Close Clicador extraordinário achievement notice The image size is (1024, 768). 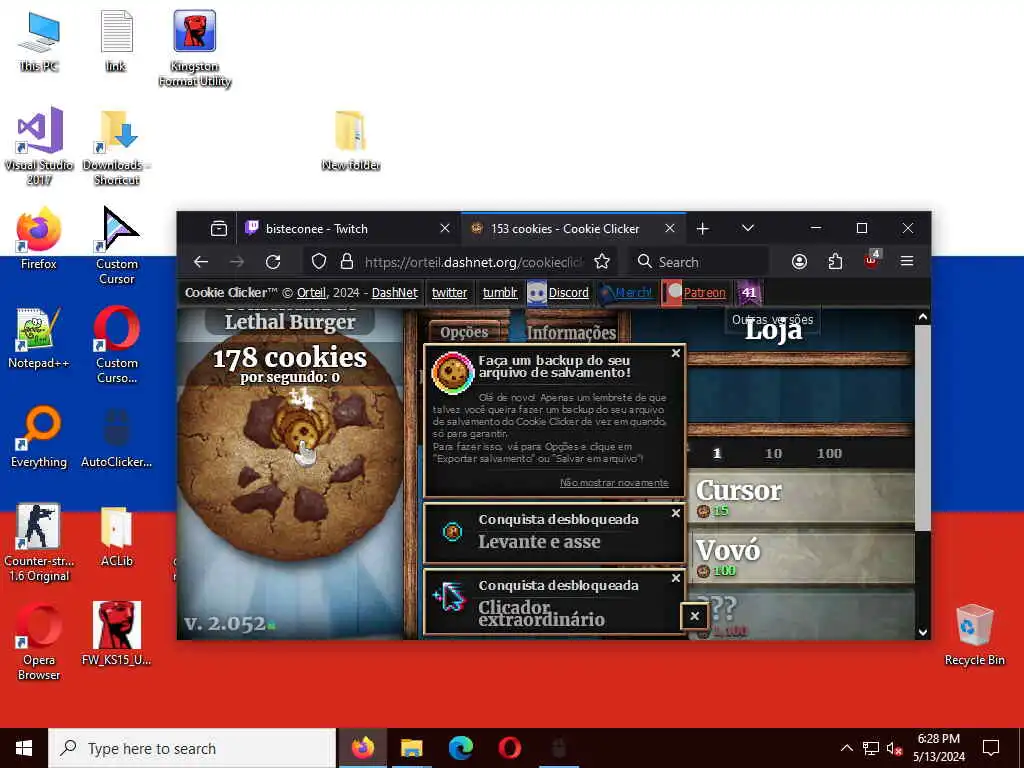[x=676, y=578]
